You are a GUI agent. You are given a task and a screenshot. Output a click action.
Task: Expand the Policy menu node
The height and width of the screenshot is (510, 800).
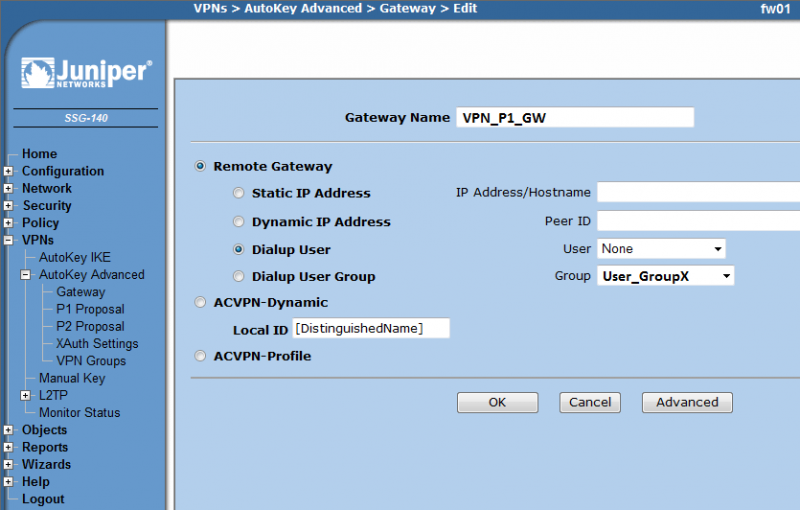(8, 223)
